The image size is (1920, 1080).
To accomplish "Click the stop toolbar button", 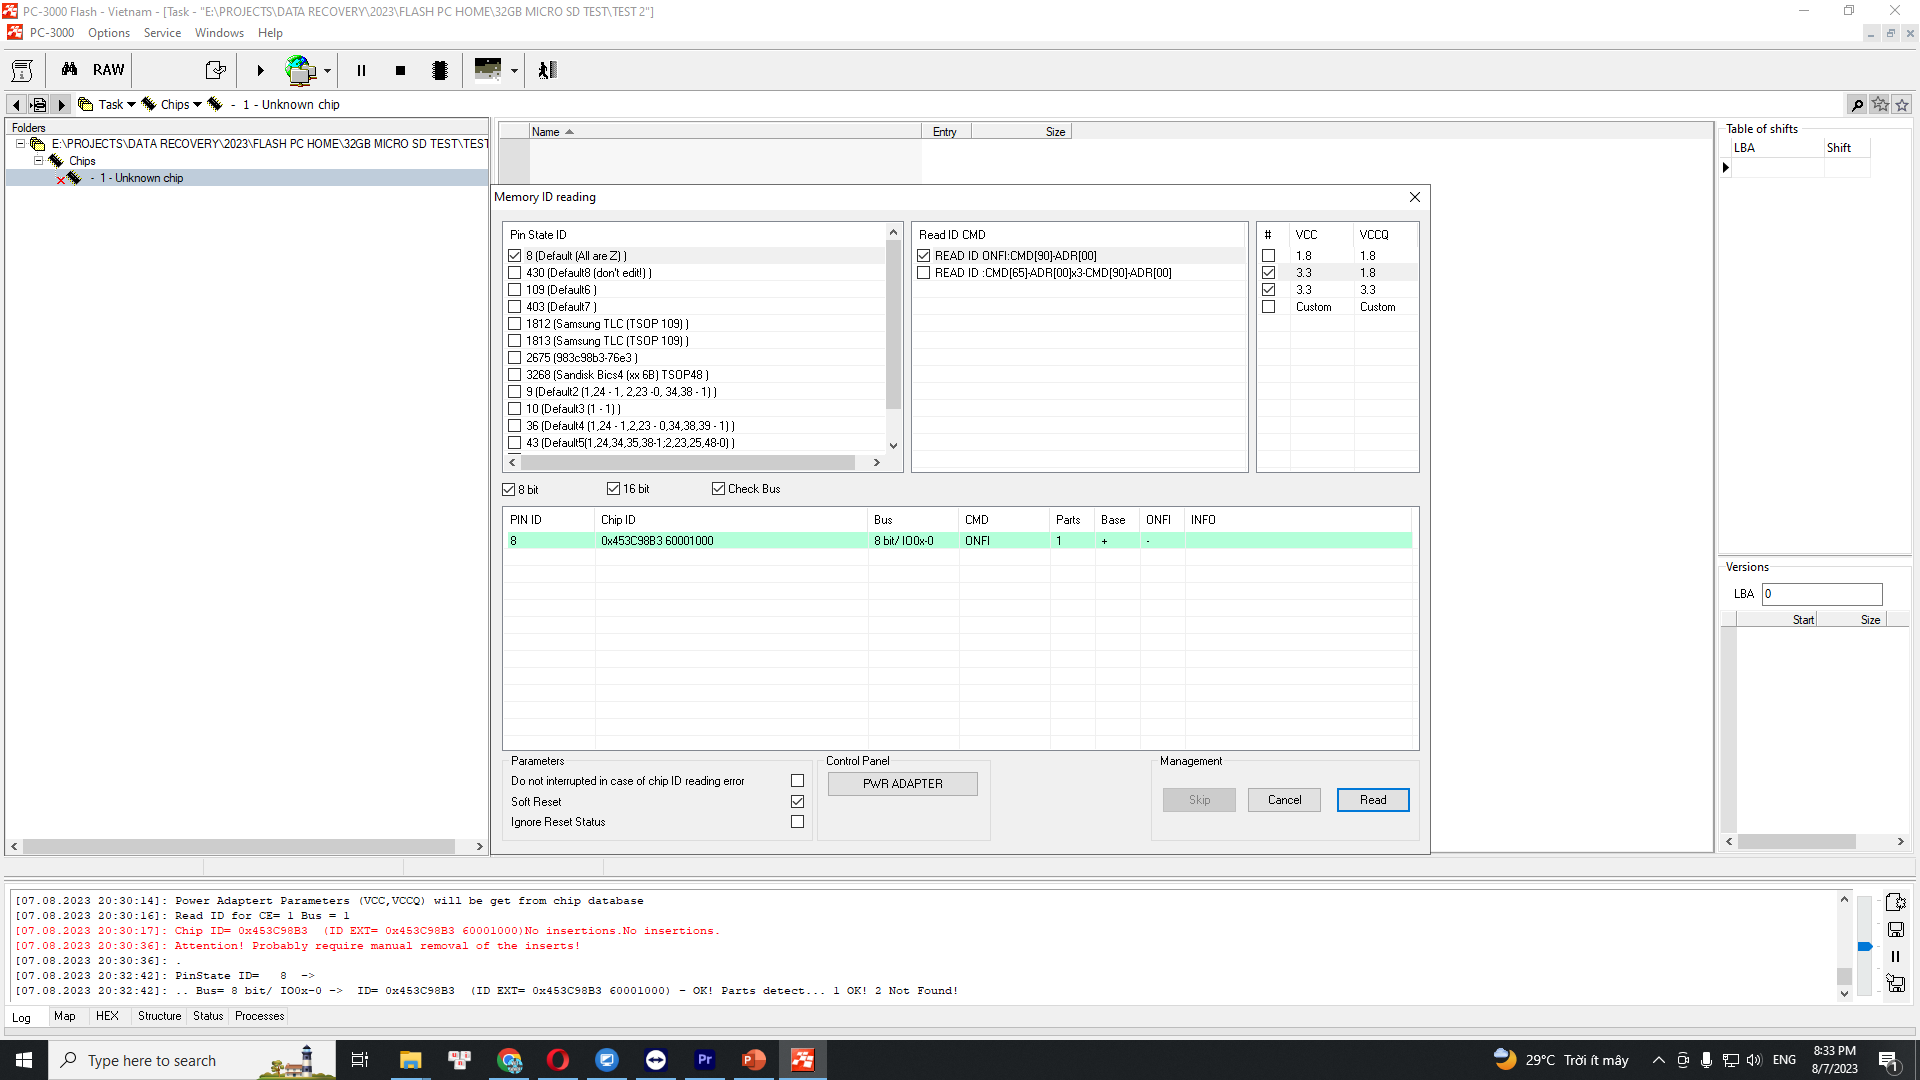I will tap(400, 70).
